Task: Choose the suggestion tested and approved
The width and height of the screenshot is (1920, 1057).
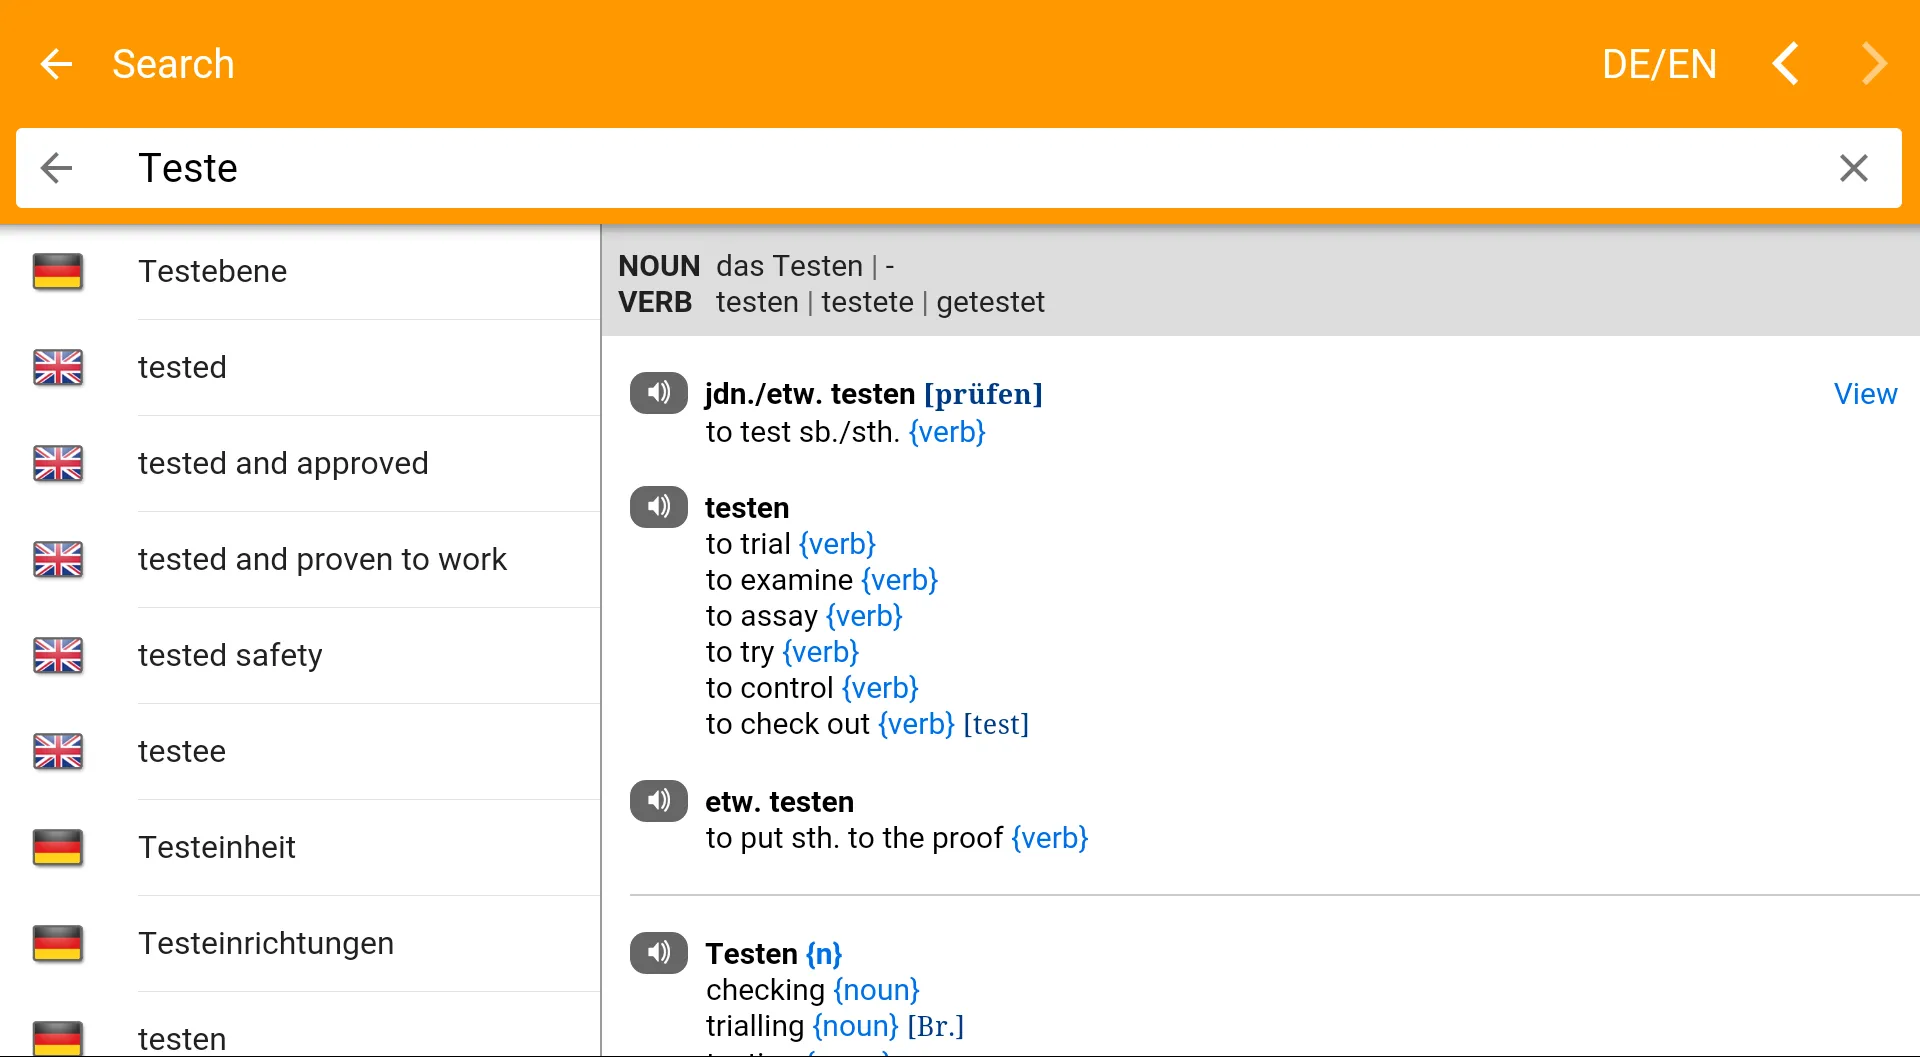Action: (283, 463)
